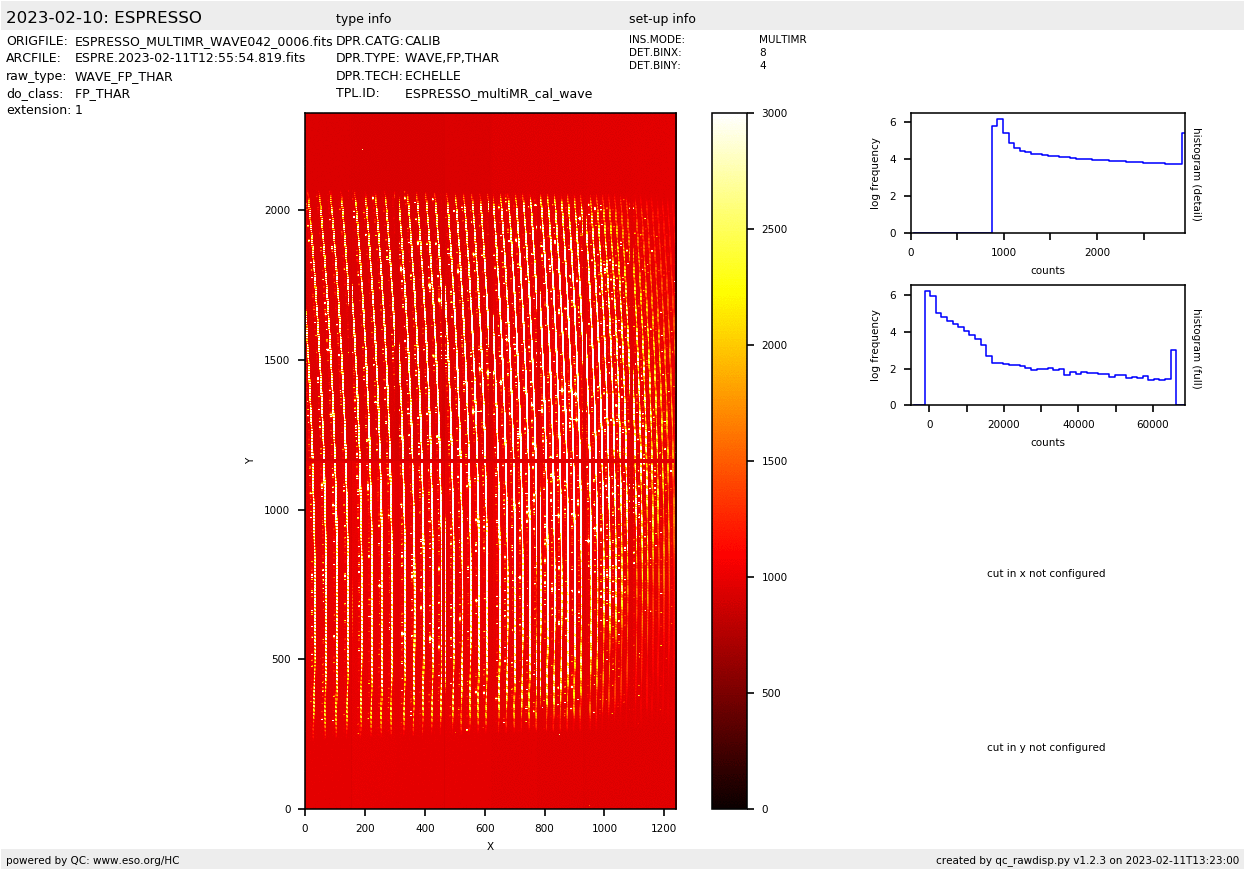Click the WAVE_FP_THAR raw_type value
Screen dimensions: 1245x870
point(123,77)
